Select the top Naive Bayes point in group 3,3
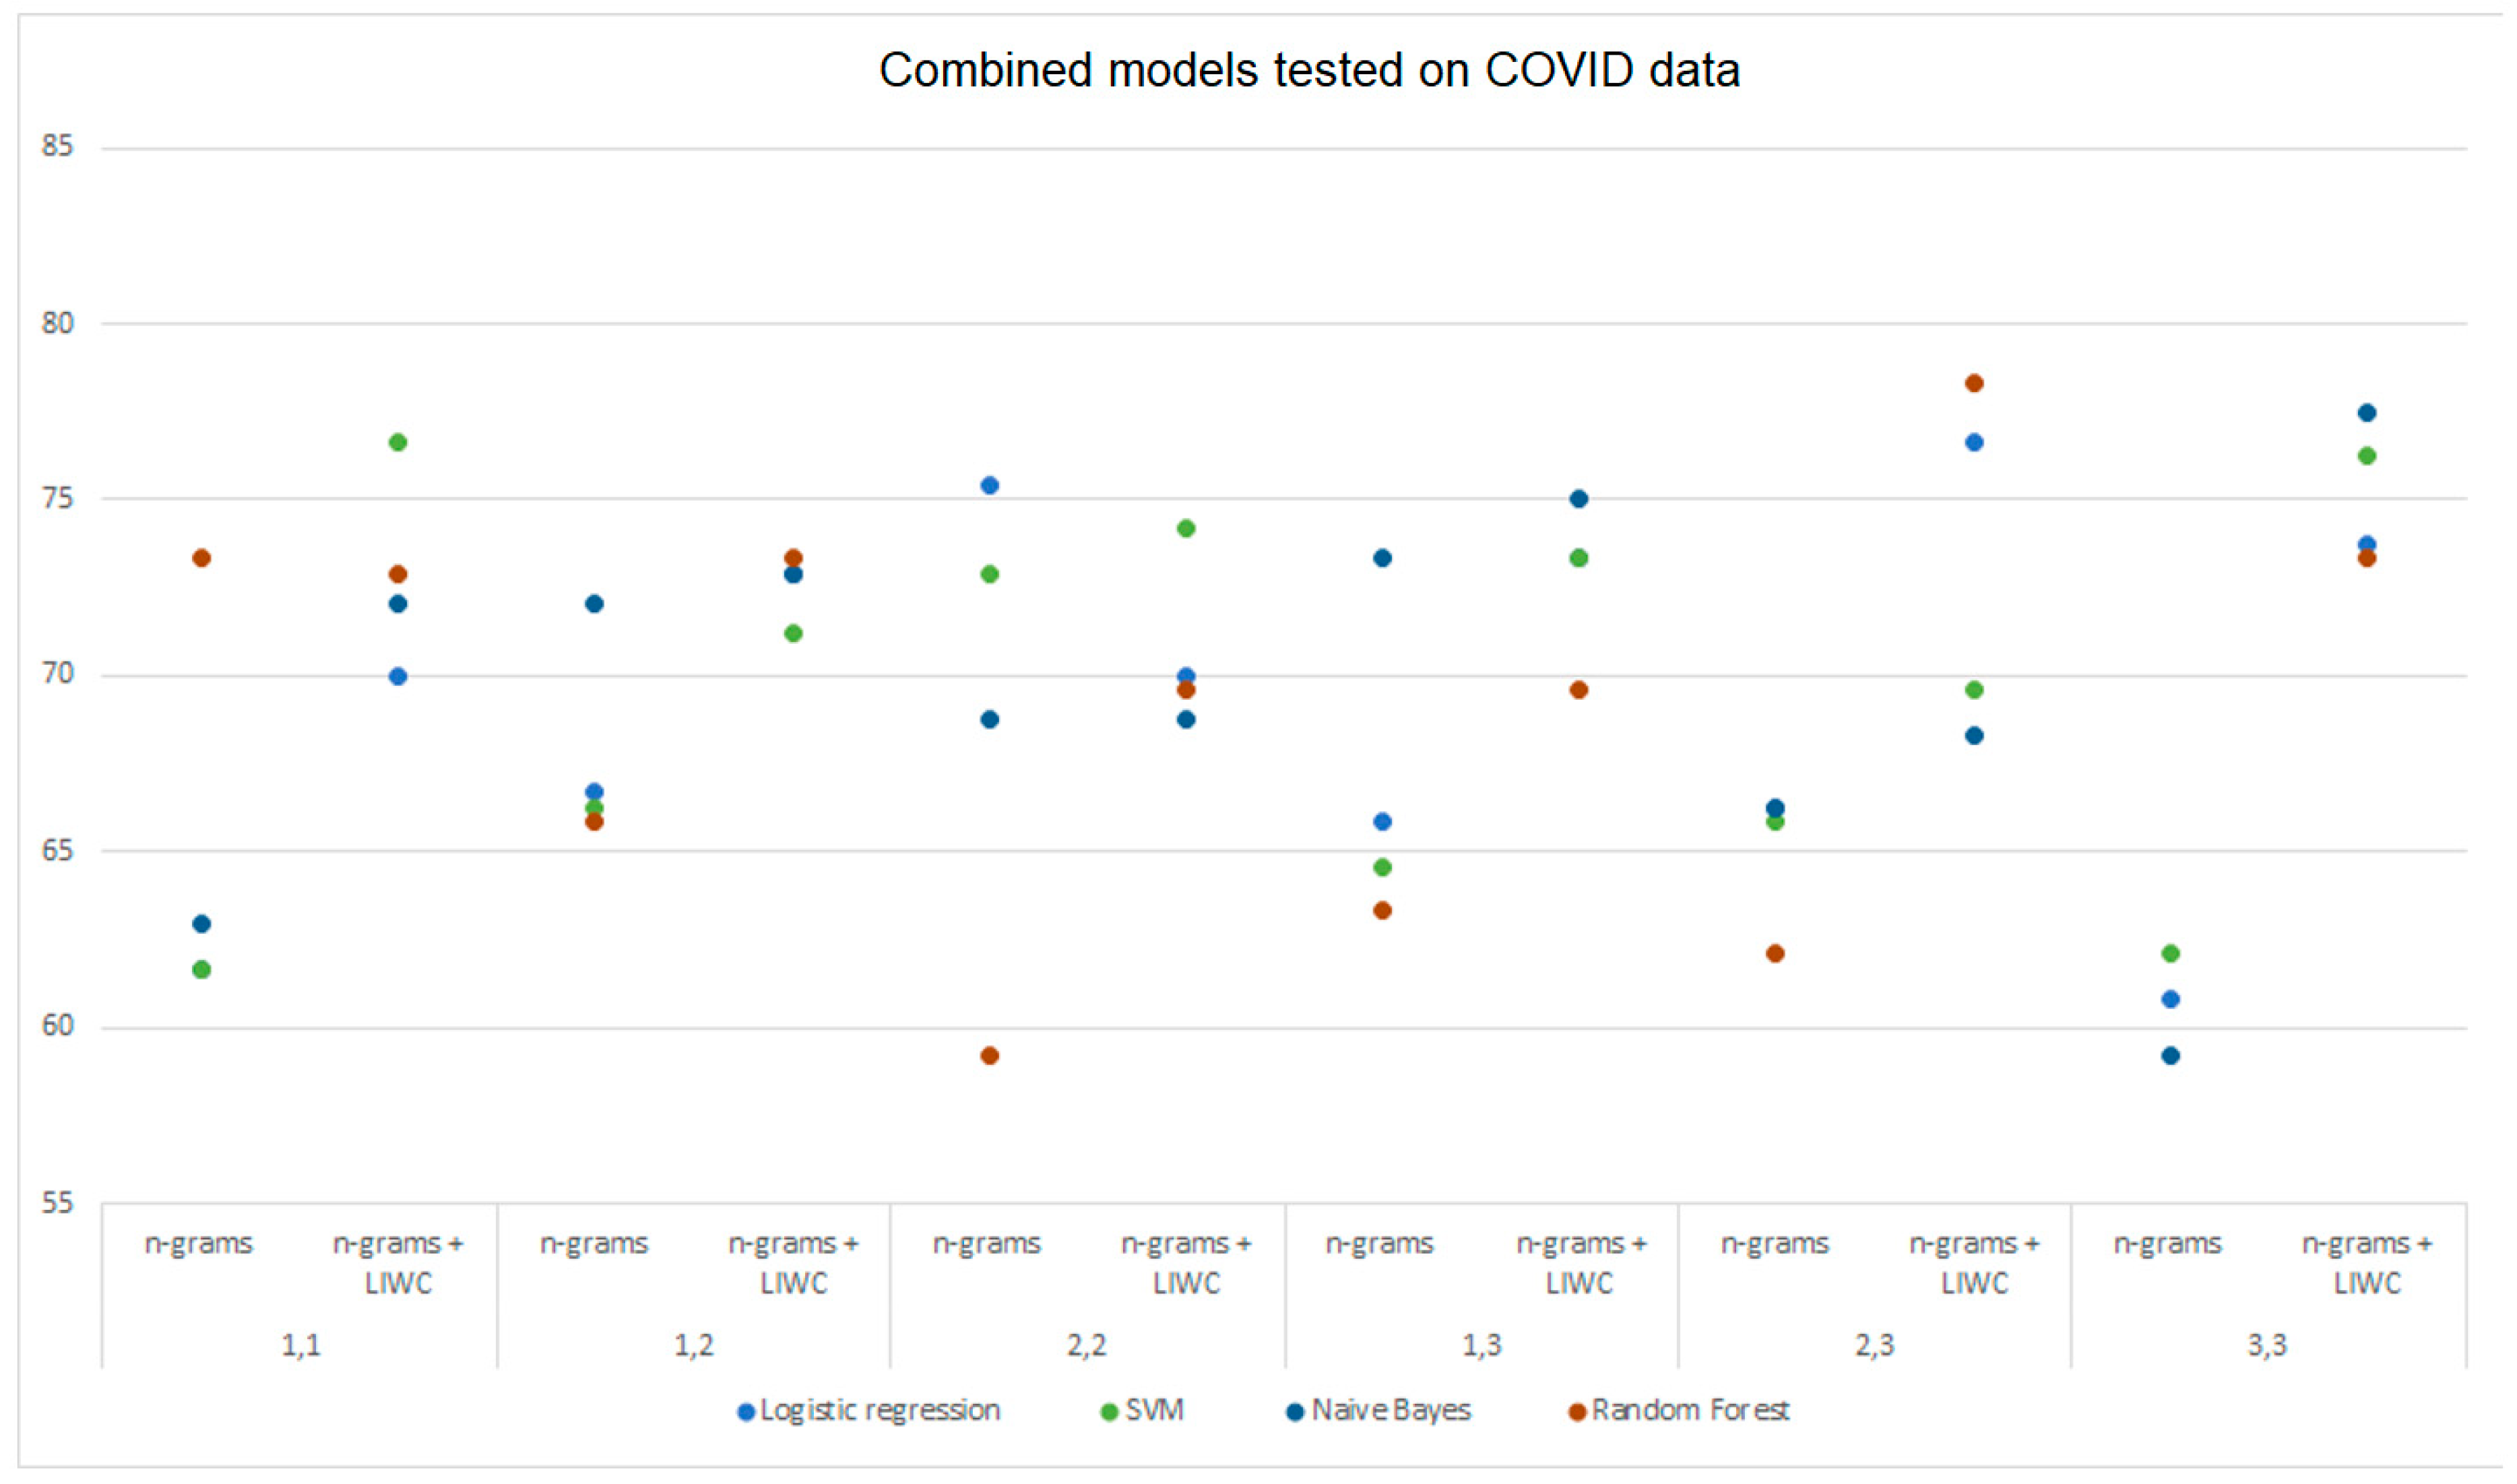 pyautogui.click(x=2367, y=413)
